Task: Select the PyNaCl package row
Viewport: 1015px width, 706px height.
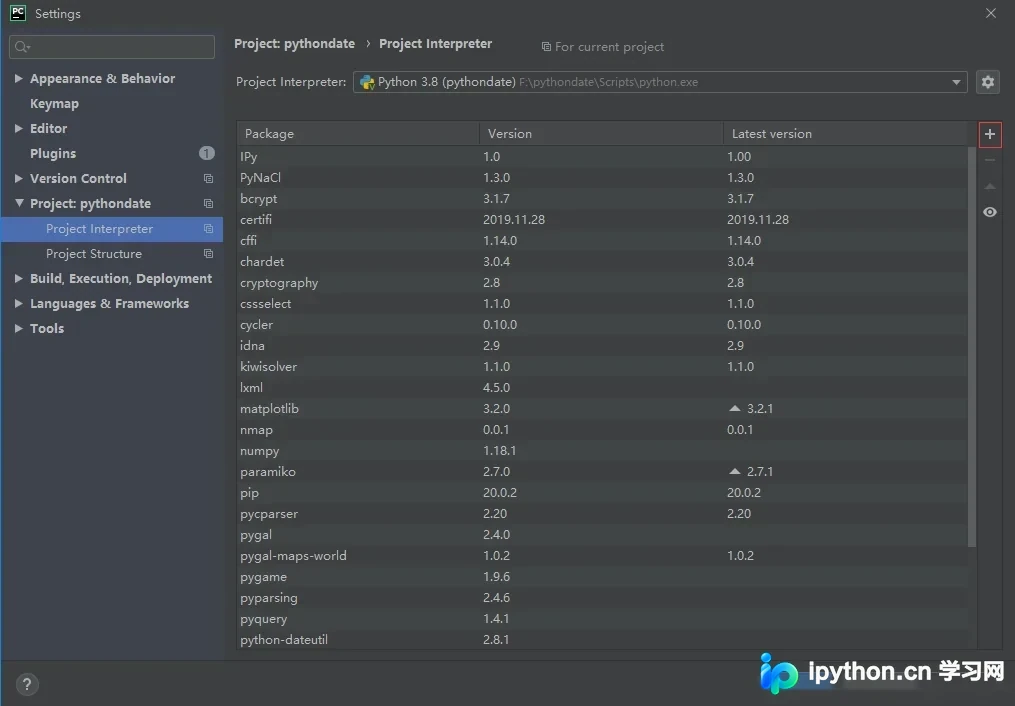Action: pos(602,177)
